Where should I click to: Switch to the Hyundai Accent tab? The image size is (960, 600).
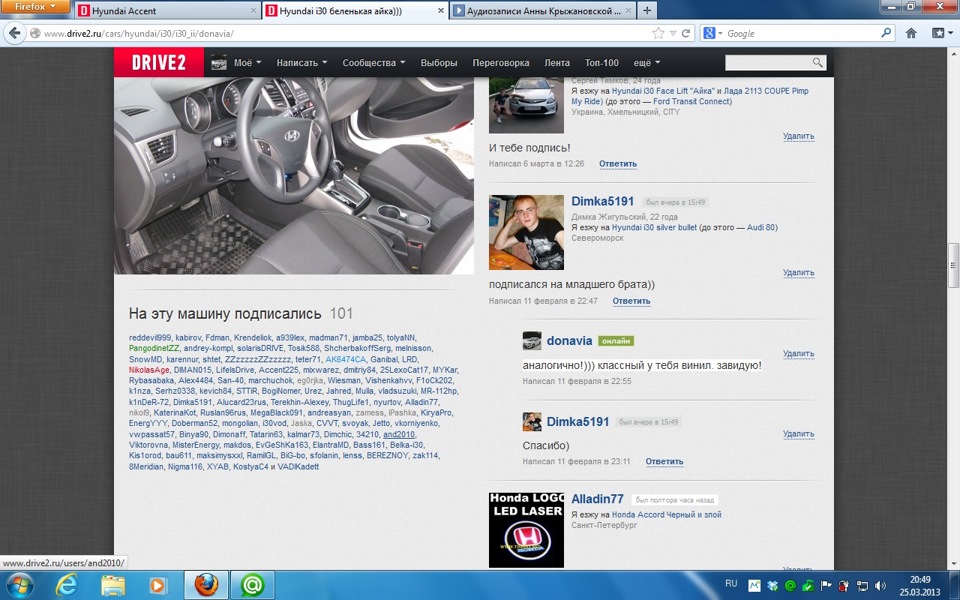(x=167, y=10)
